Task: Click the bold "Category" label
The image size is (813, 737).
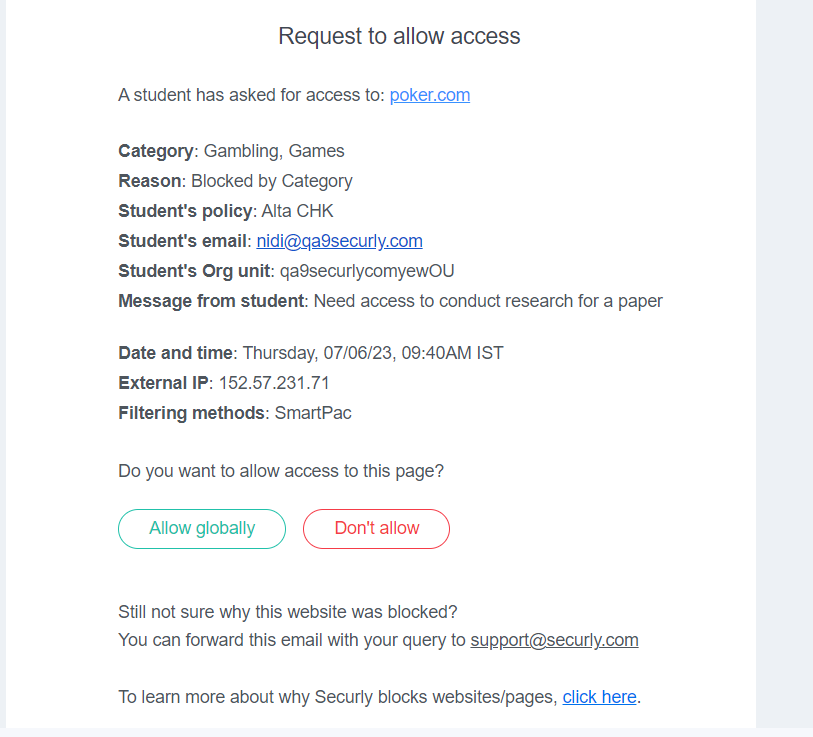Action: point(156,151)
